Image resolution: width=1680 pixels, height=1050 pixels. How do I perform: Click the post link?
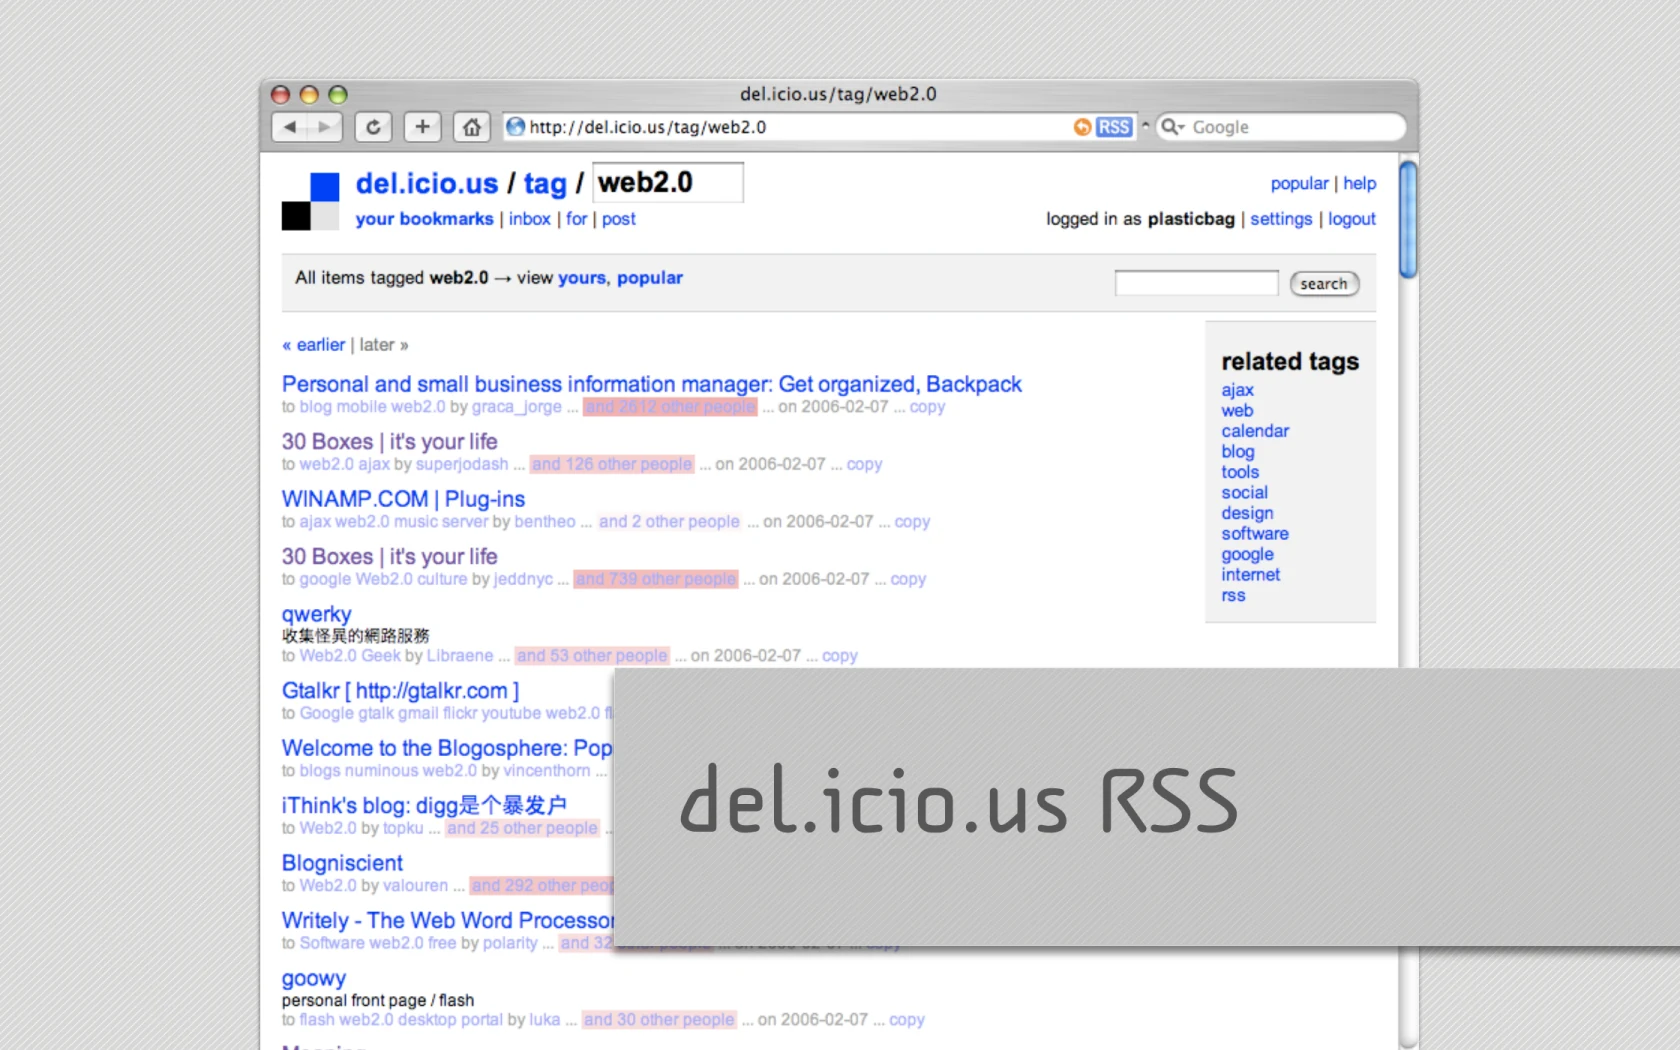coord(618,219)
